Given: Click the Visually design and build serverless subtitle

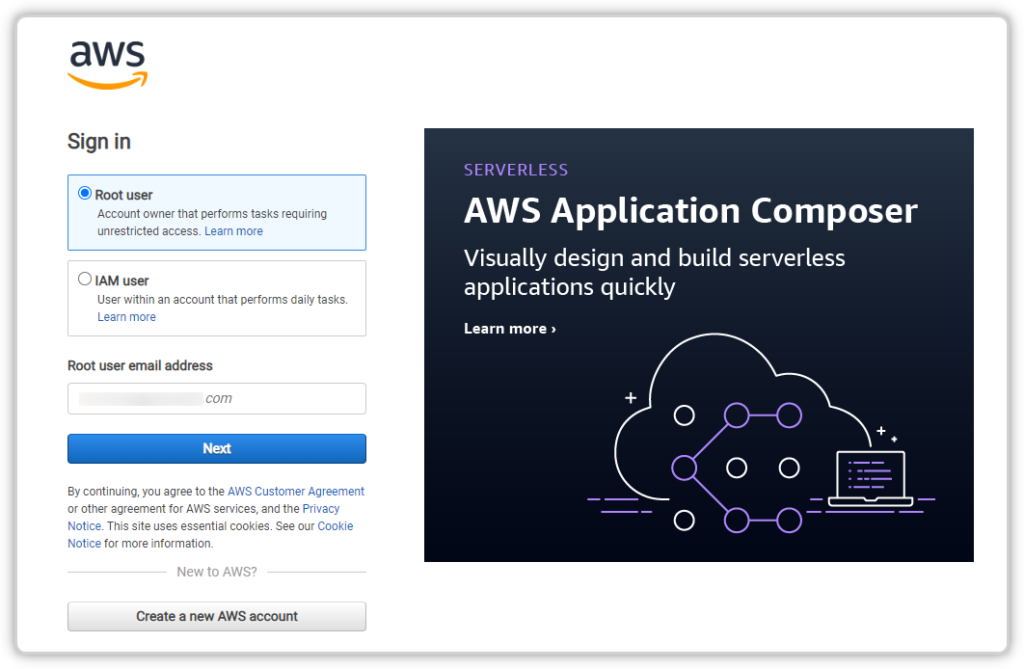Looking at the screenshot, I should point(654,272).
